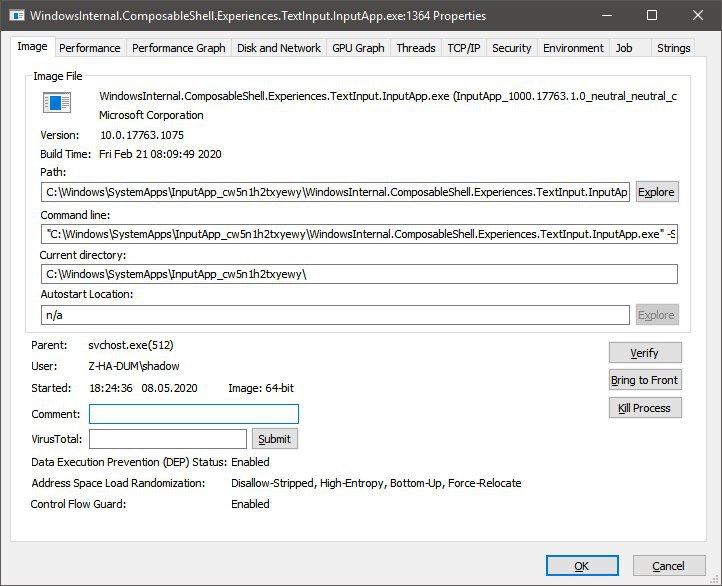Show the Threads tab
Image resolution: width=722 pixels, height=586 pixels.
coord(416,48)
